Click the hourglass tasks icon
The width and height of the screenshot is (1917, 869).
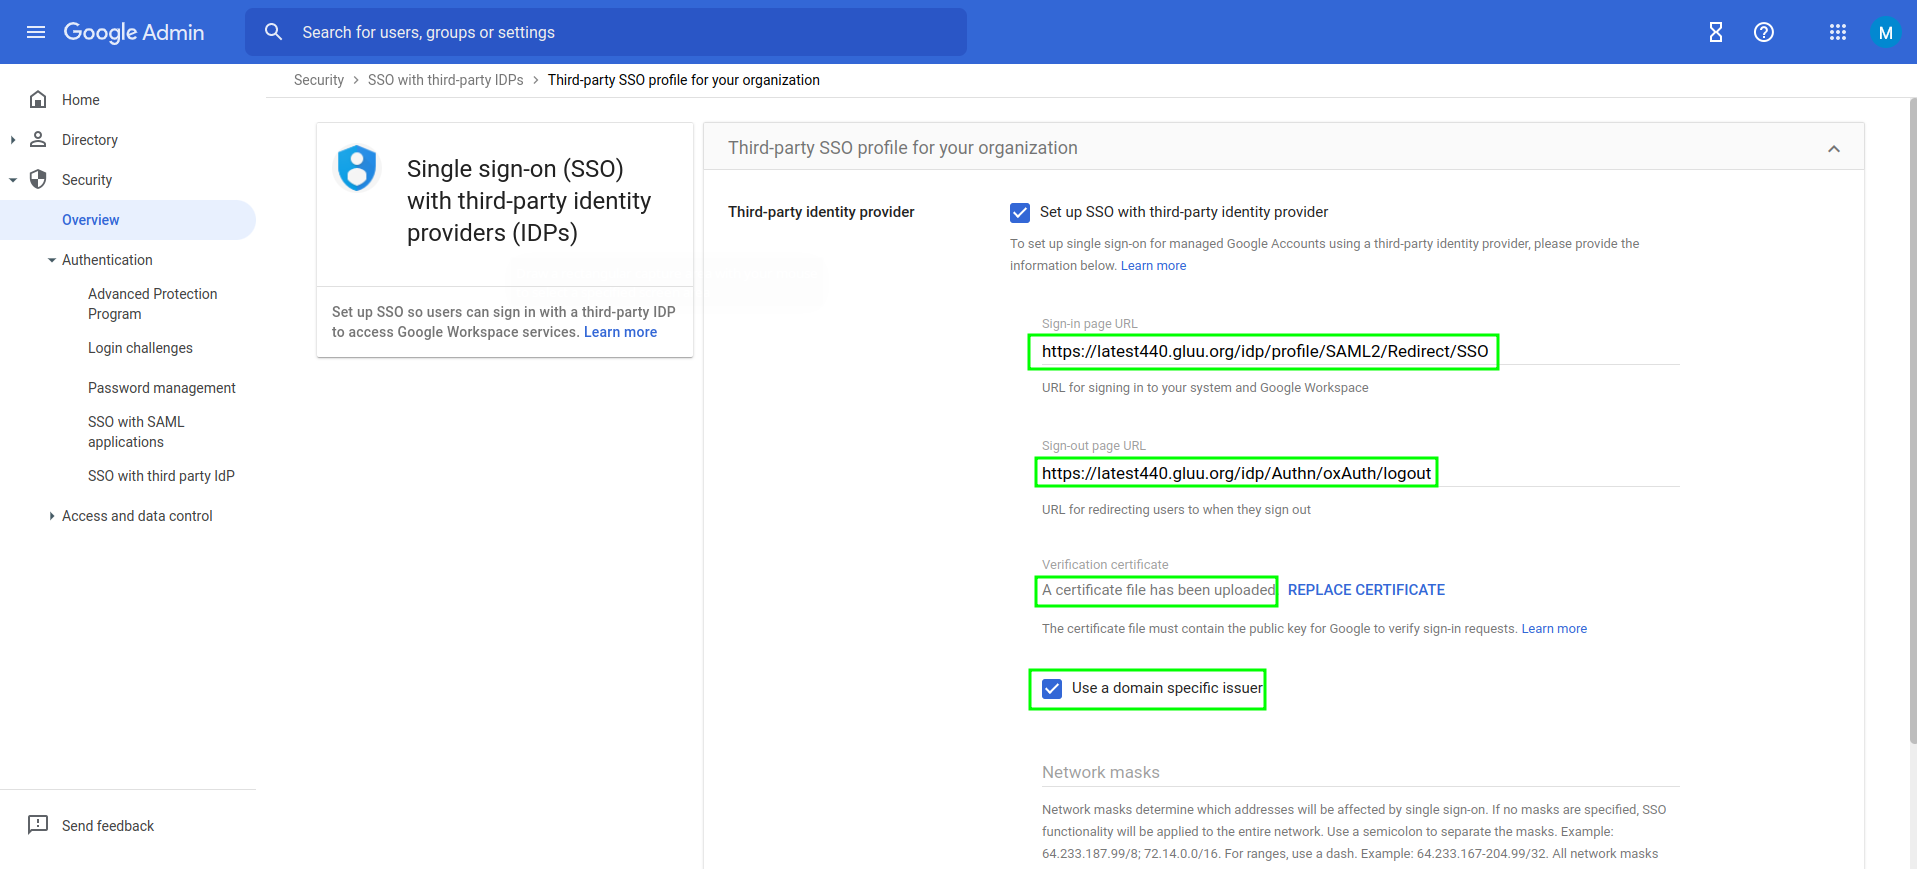click(1715, 32)
